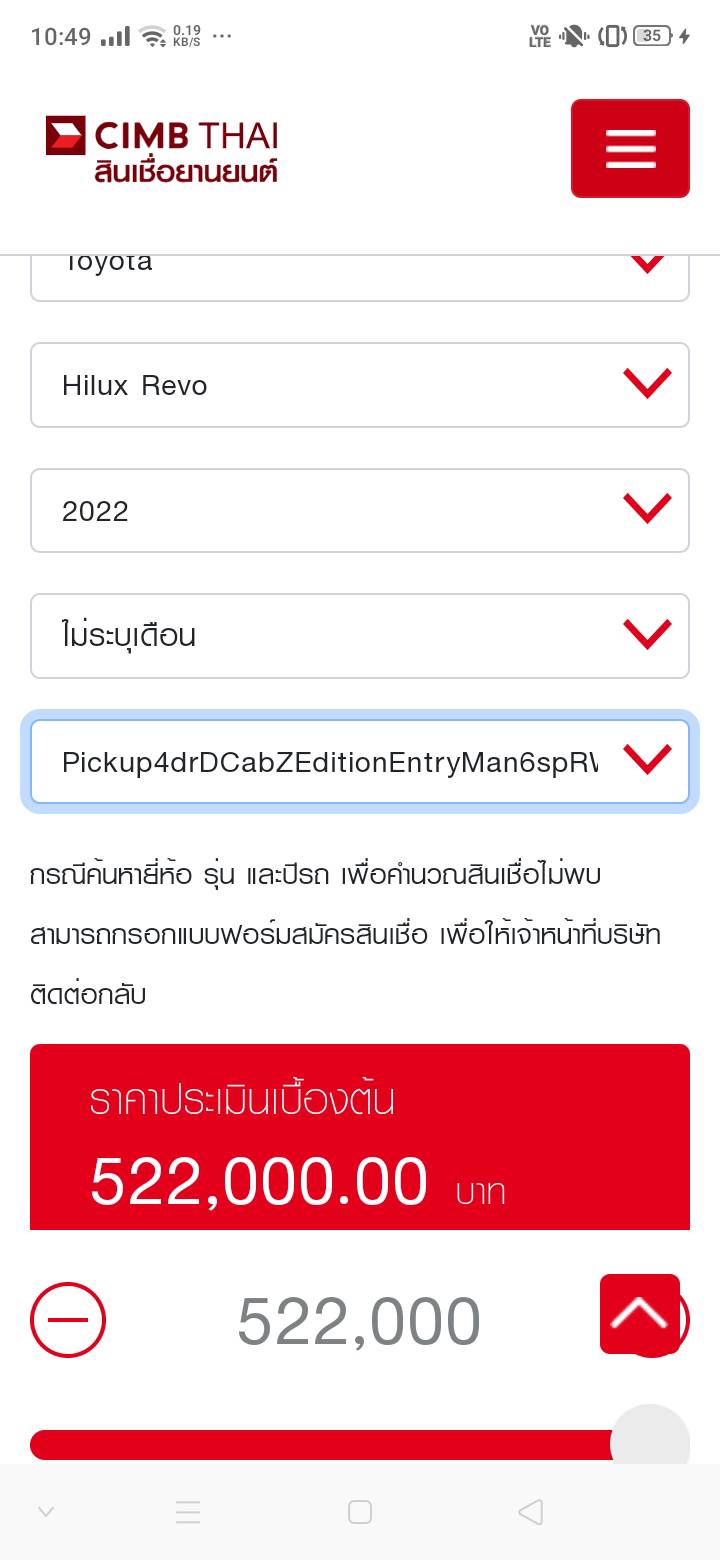Open the Hilux Revo model dropdown
The width and height of the screenshot is (720, 1560).
pyautogui.click(x=360, y=385)
